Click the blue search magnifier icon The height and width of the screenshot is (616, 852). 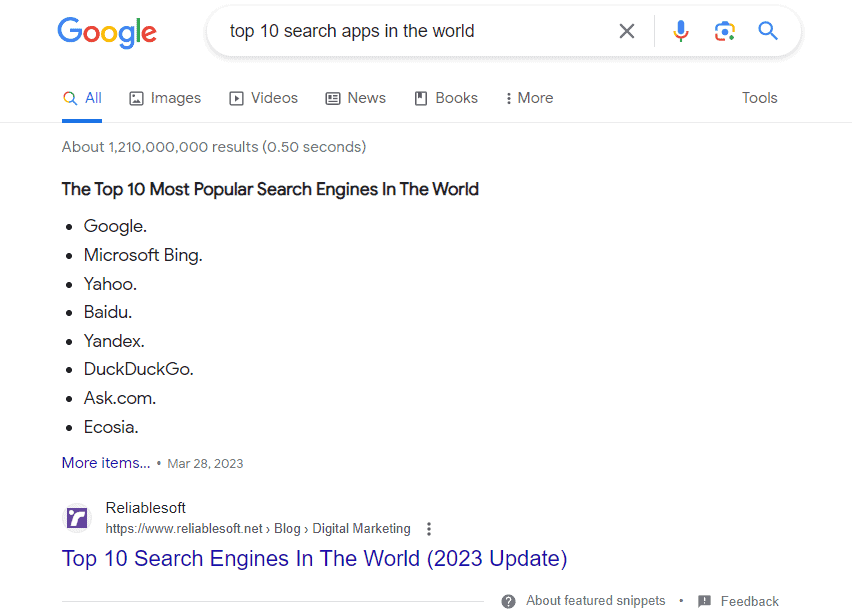(x=767, y=31)
